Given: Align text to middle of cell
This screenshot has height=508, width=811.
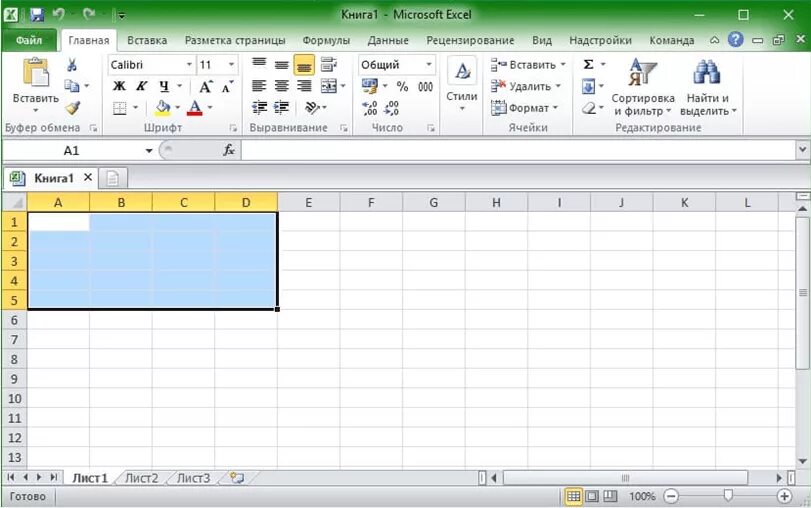Looking at the screenshot, I should 281,65.
